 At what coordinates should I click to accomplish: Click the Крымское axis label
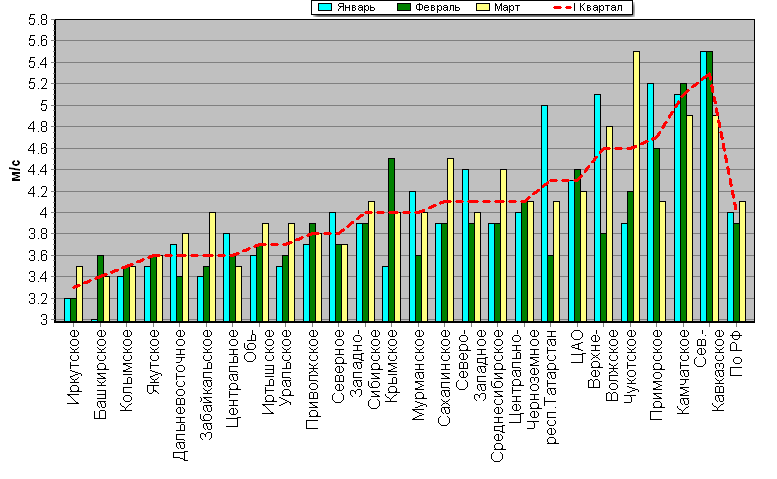tap(391, 364)
